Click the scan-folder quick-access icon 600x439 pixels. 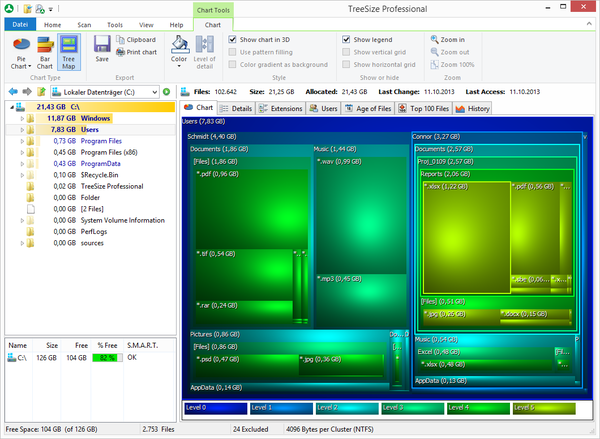[x=40, y=8]
